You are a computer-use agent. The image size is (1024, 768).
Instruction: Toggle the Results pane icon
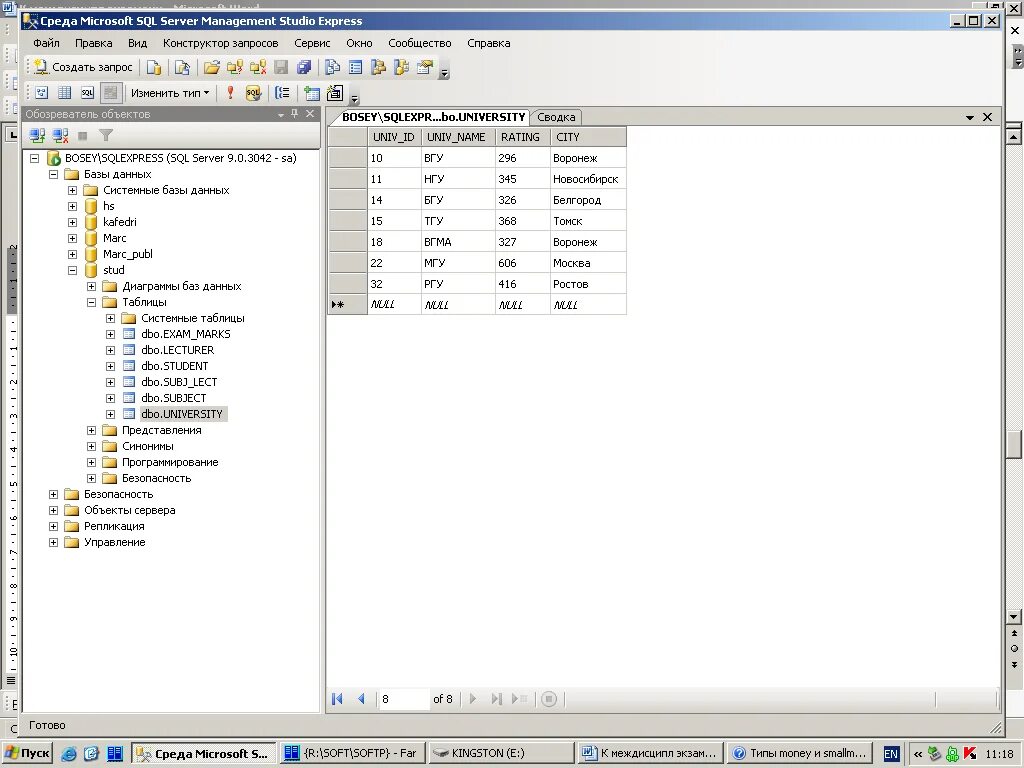(x=110, y=93)
